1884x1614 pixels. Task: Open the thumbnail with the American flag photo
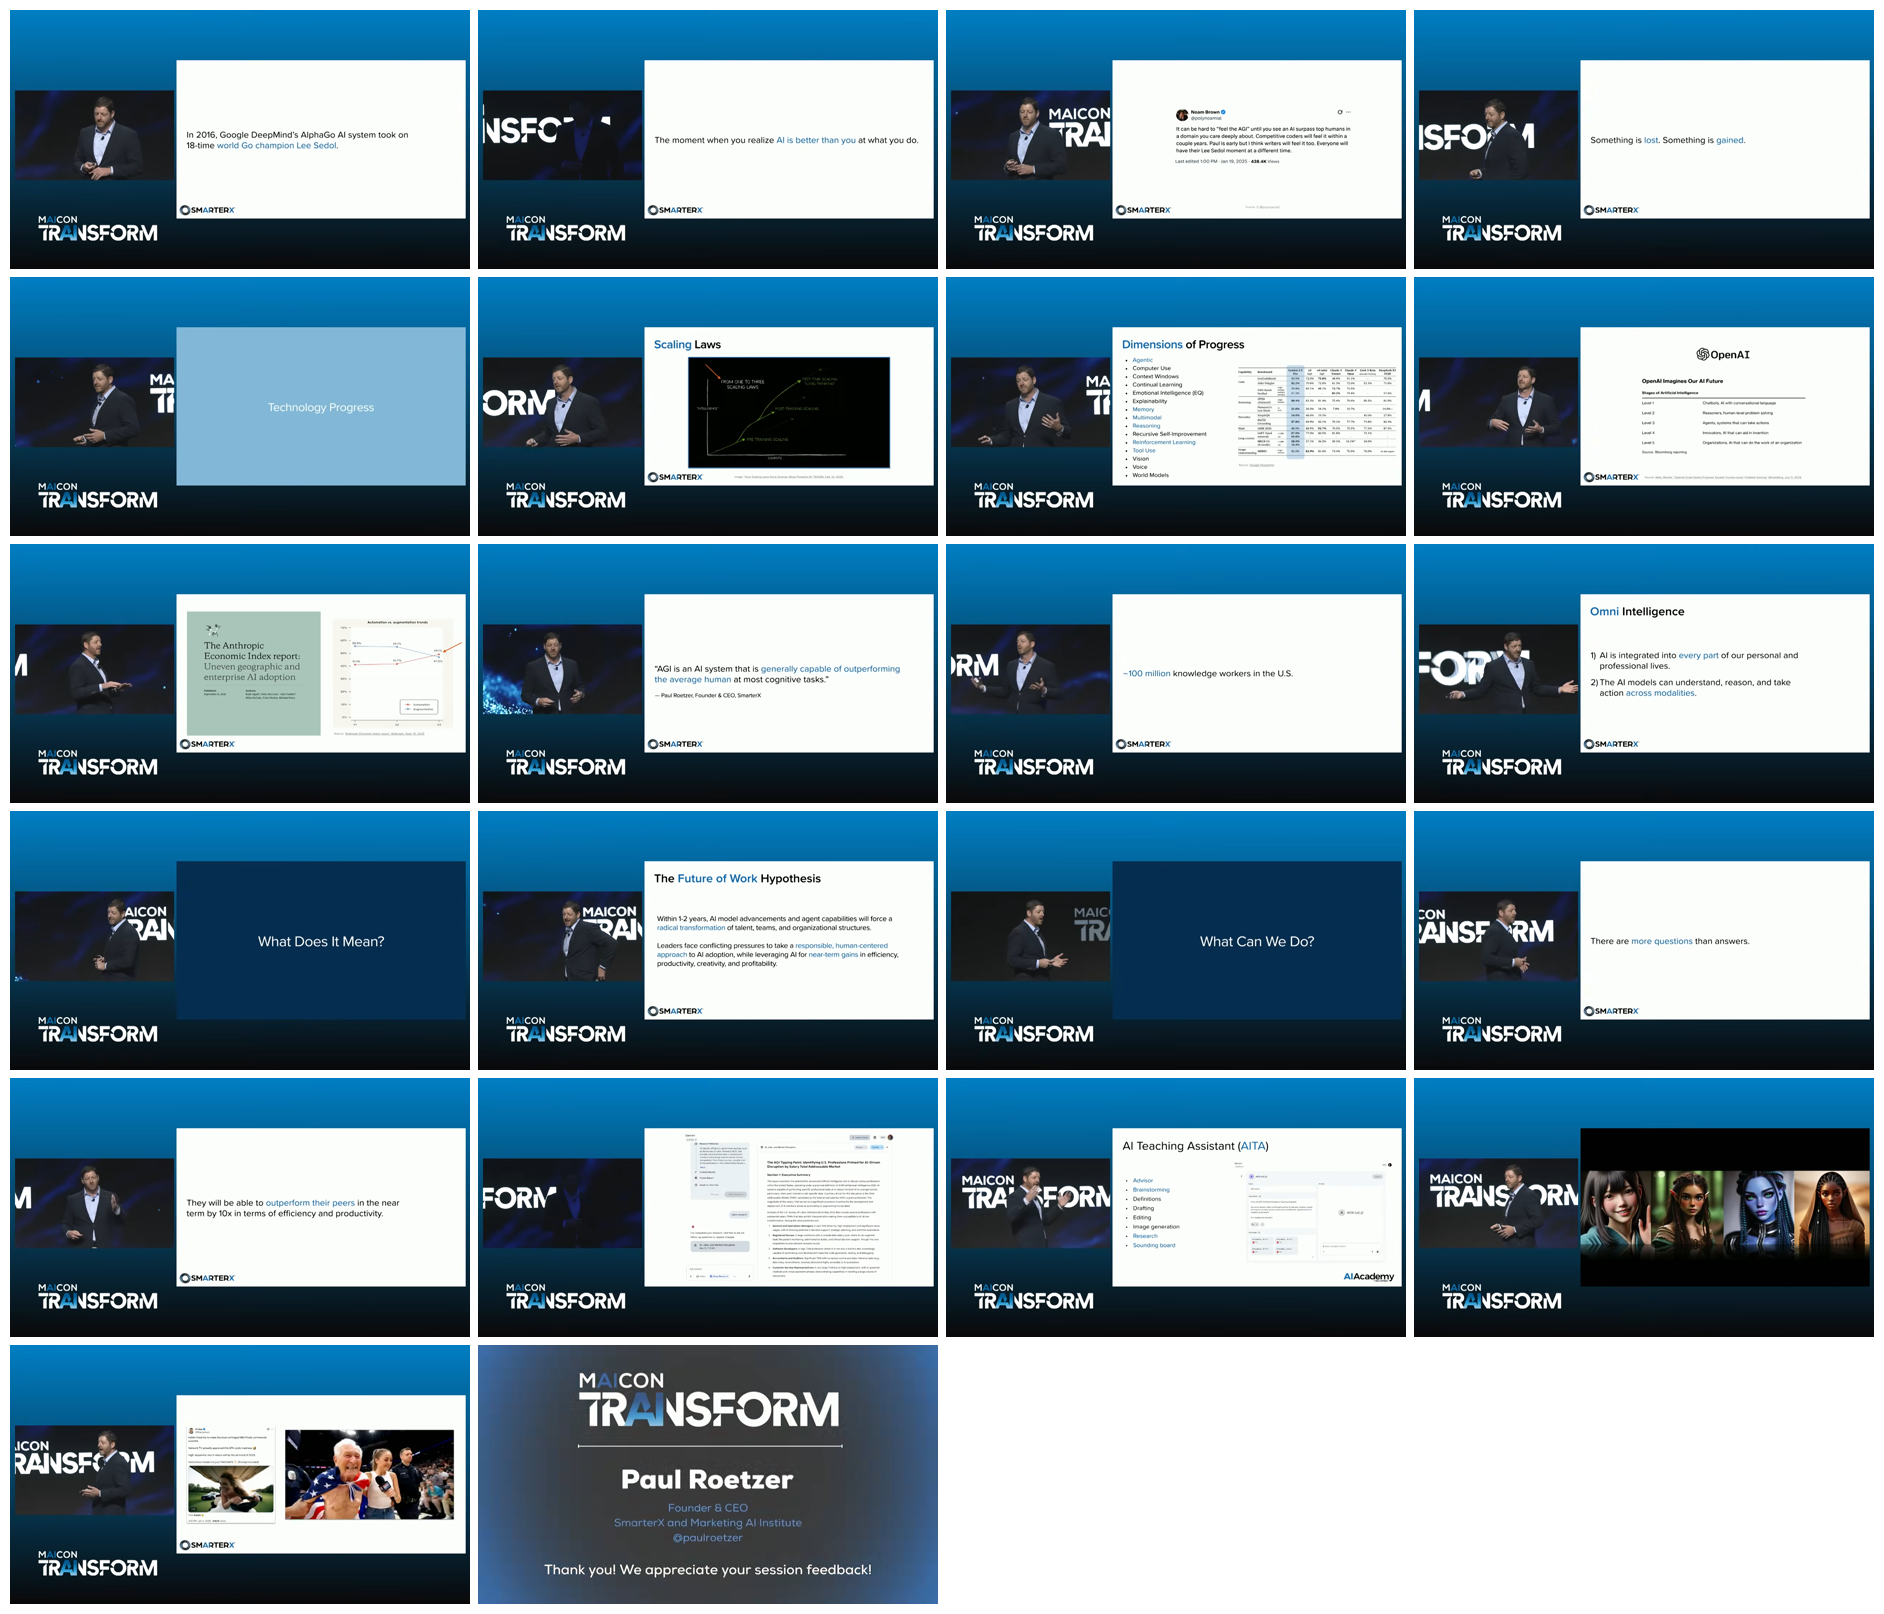[240, 1474]
